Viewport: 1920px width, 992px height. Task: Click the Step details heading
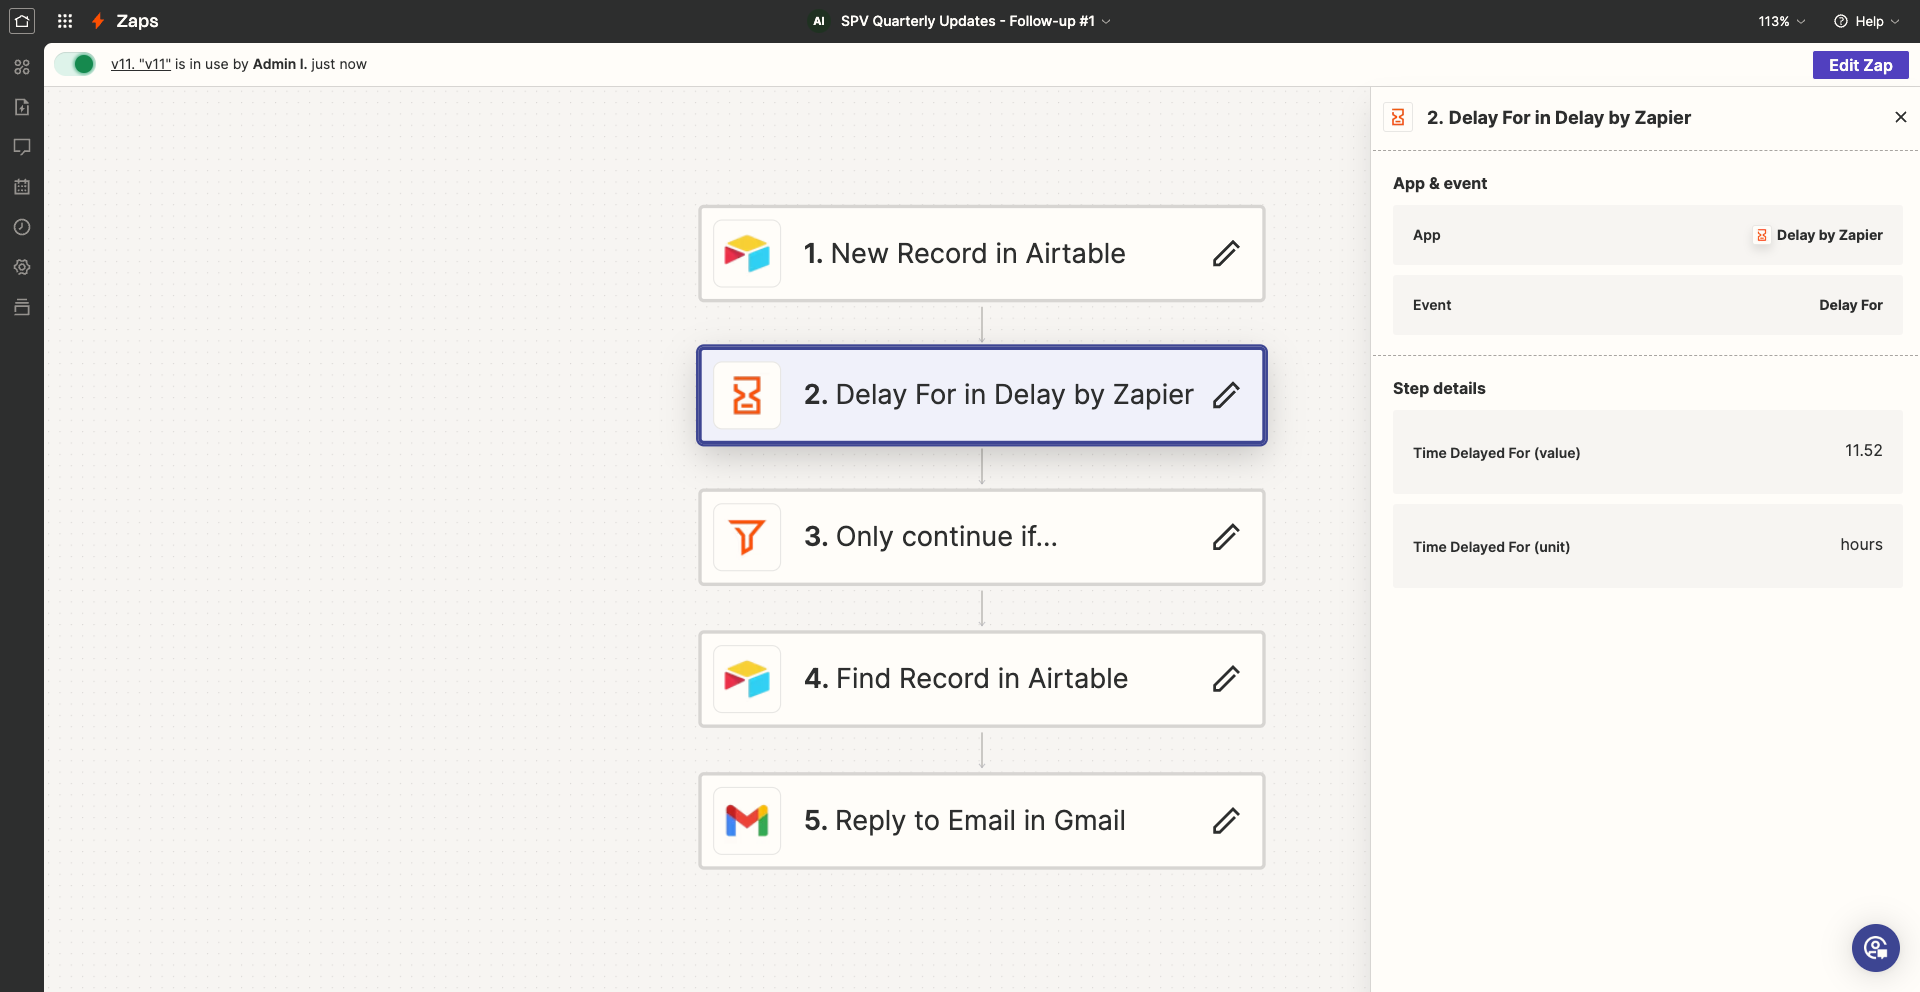(x=1438, y=388)
